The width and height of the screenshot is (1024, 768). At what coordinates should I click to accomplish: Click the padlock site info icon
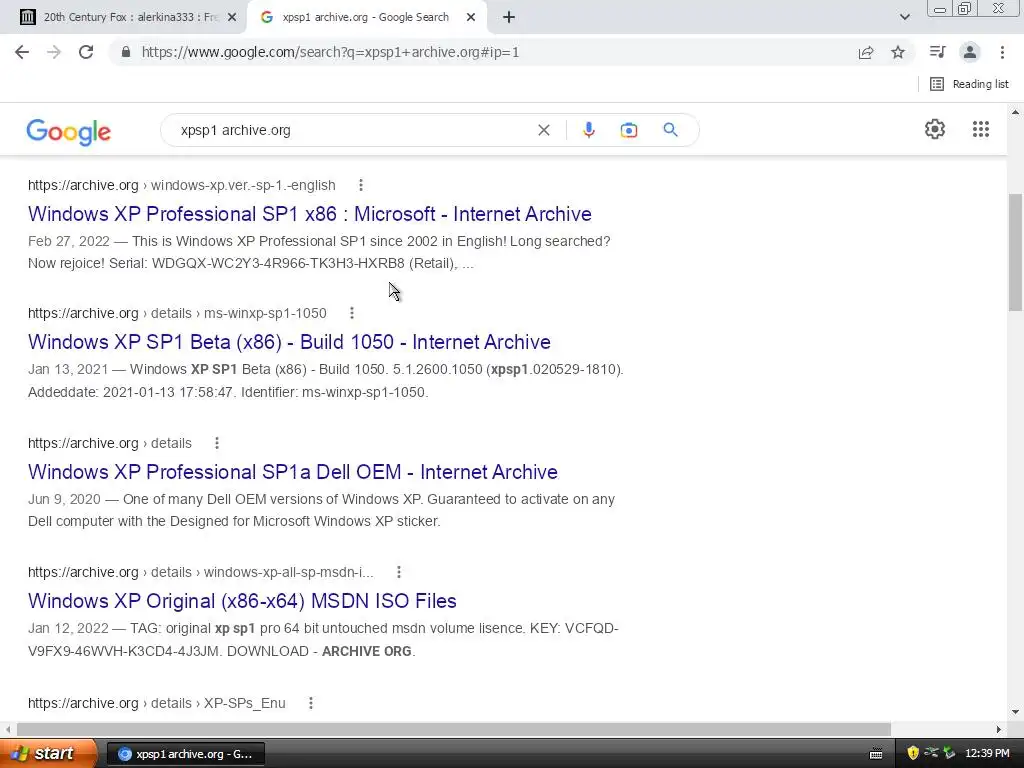tap(126, 52)
